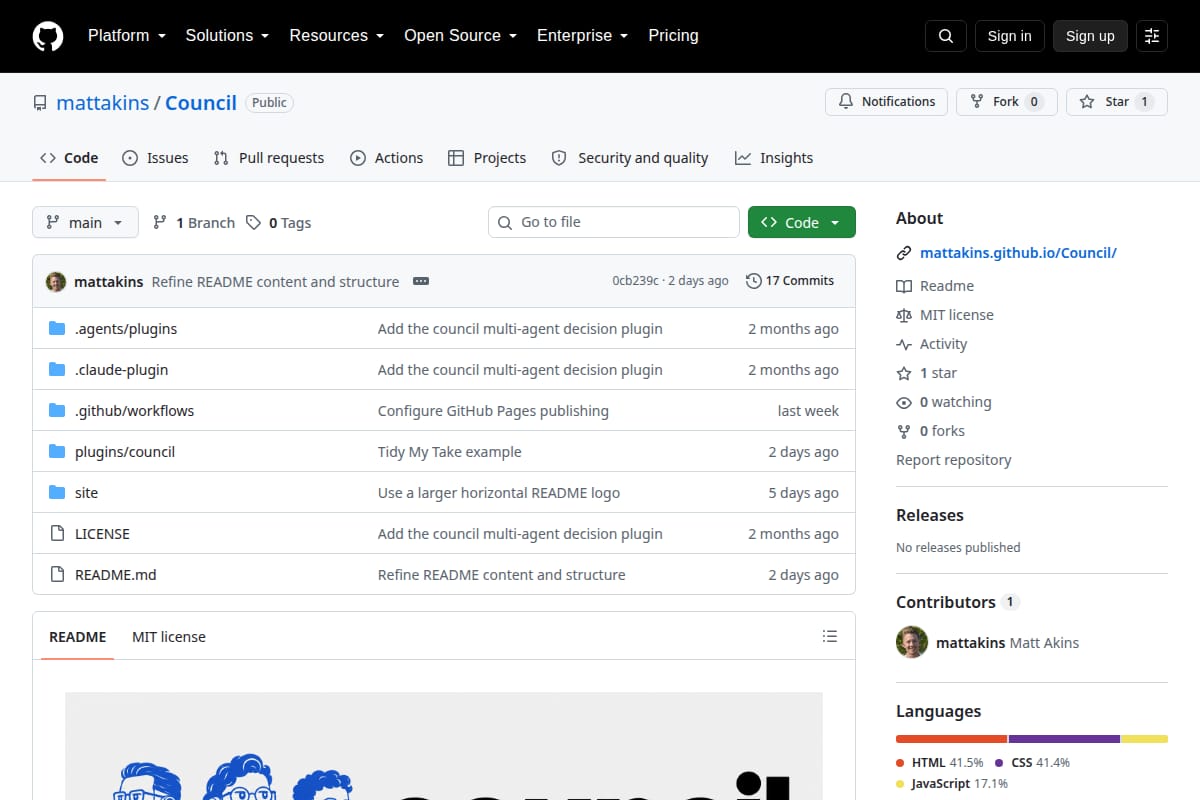
Task: Click the book icon beside Readme
Action: 904,286
